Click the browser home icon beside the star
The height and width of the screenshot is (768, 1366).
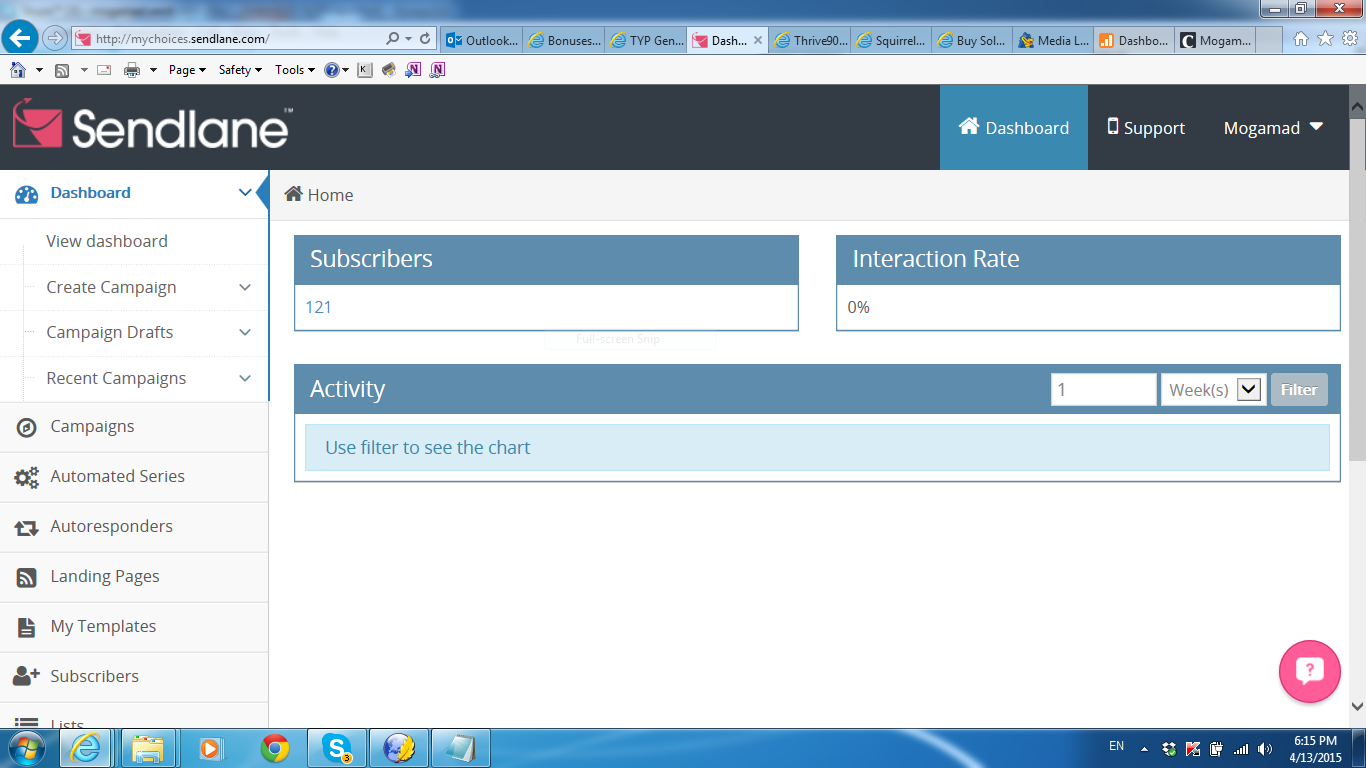click(1301, 39)
